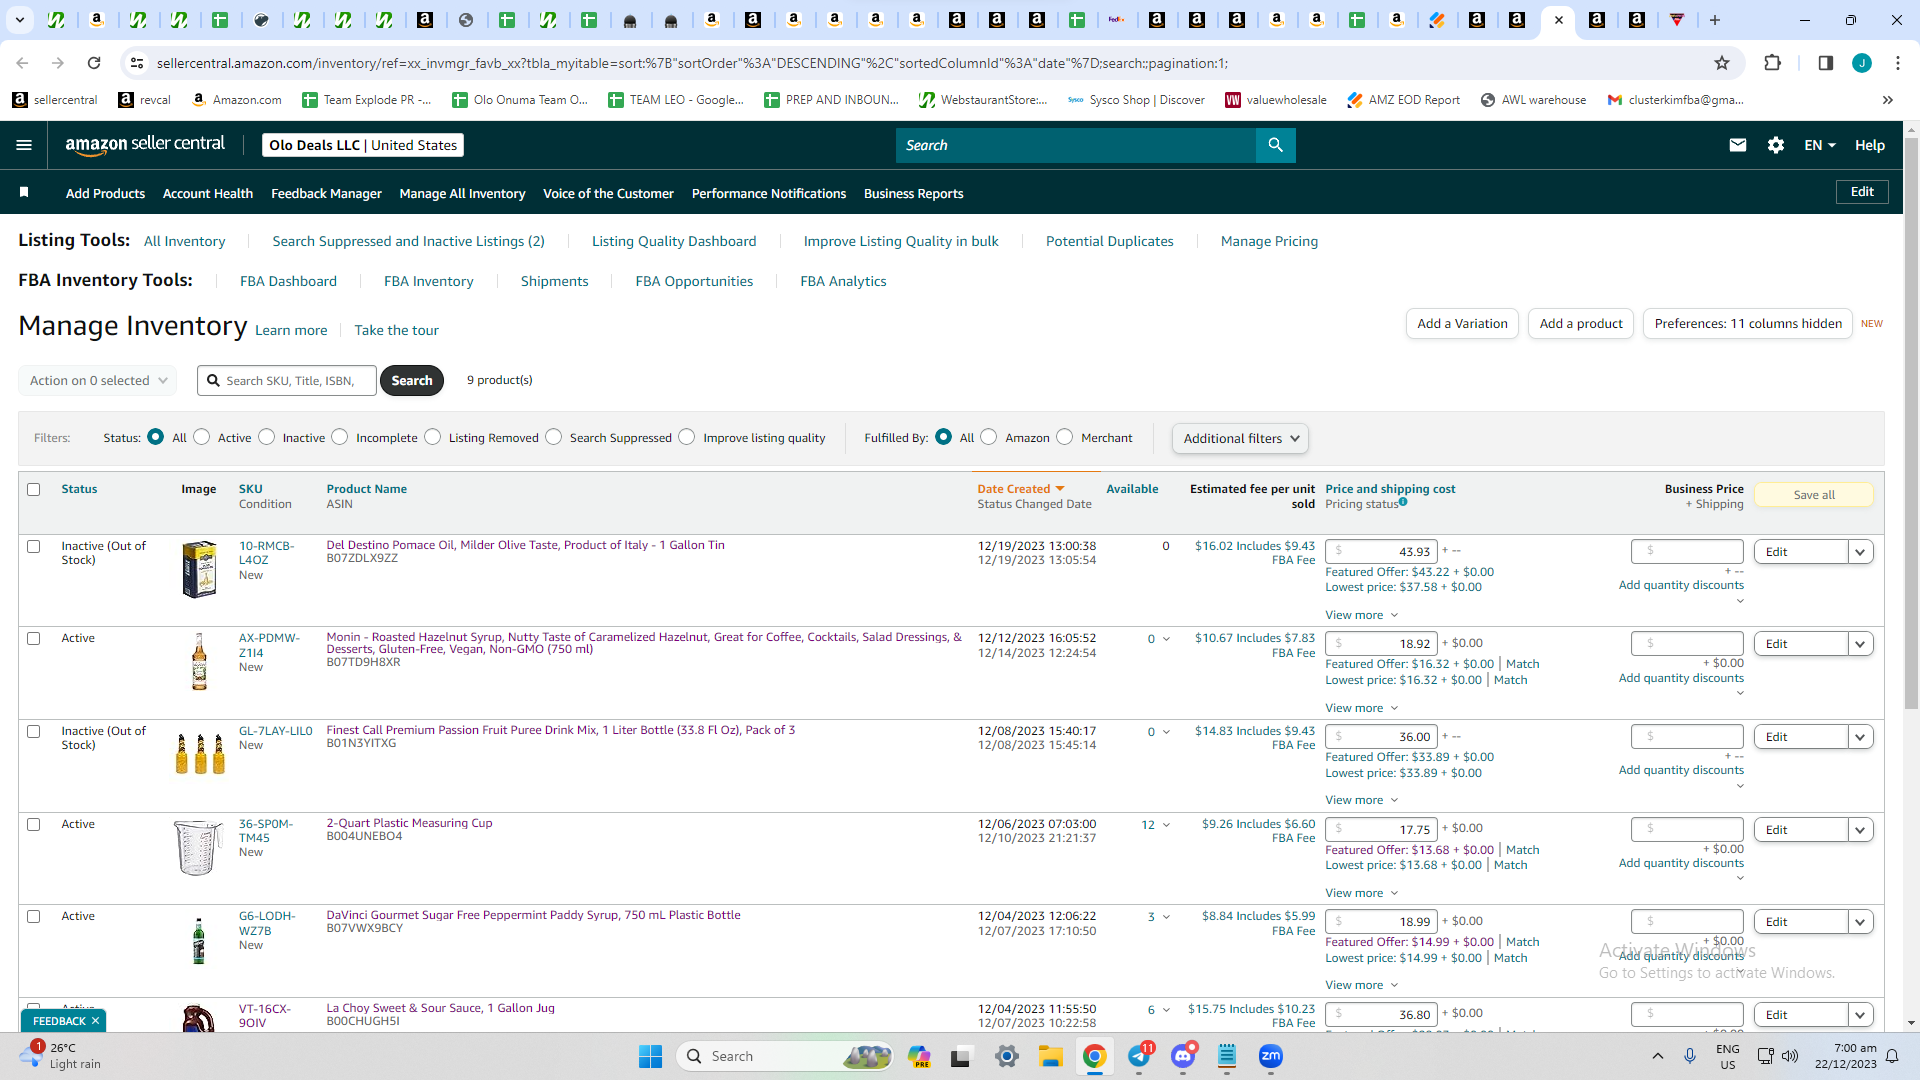This screenshot has width=1920, height=1080.
Task: Select the Incomplete status radio button
Action: pos(340,437)
